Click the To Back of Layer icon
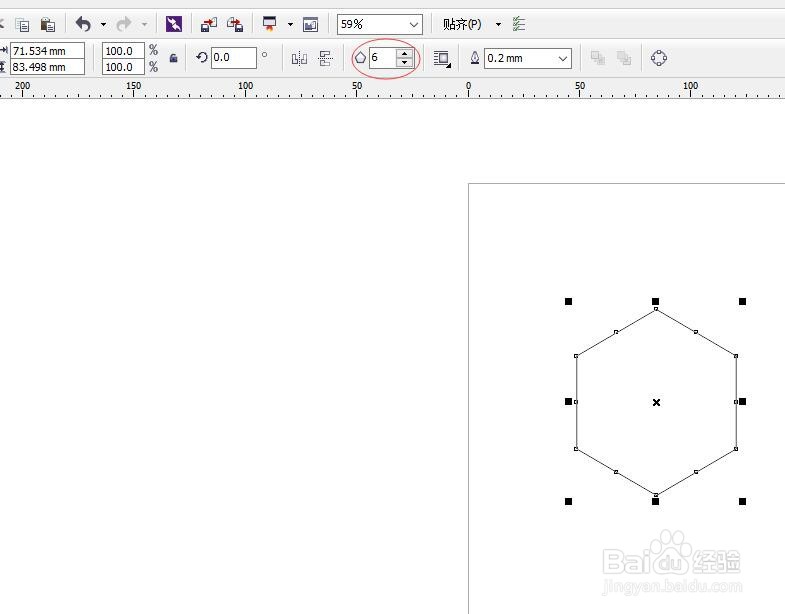 [x=624, y=58]
